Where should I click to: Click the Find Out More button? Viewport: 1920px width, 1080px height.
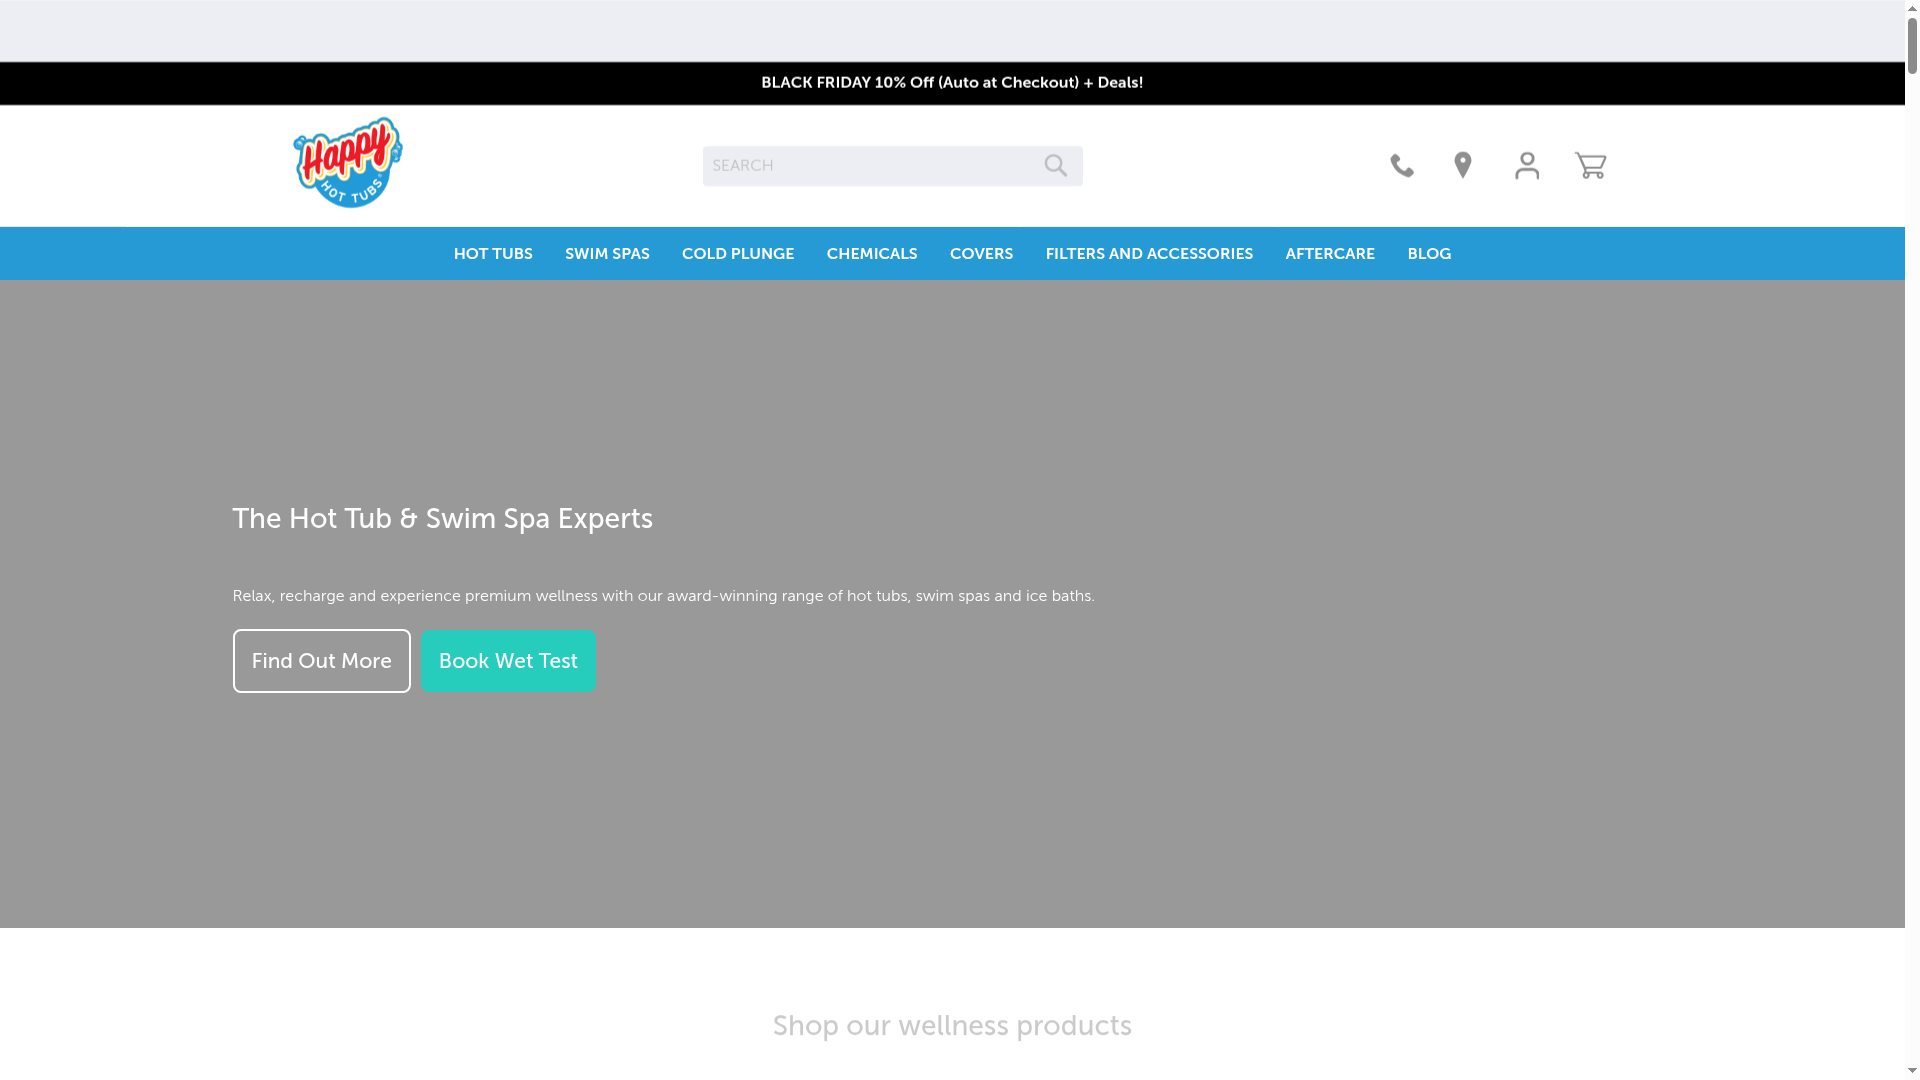[322, 661]
